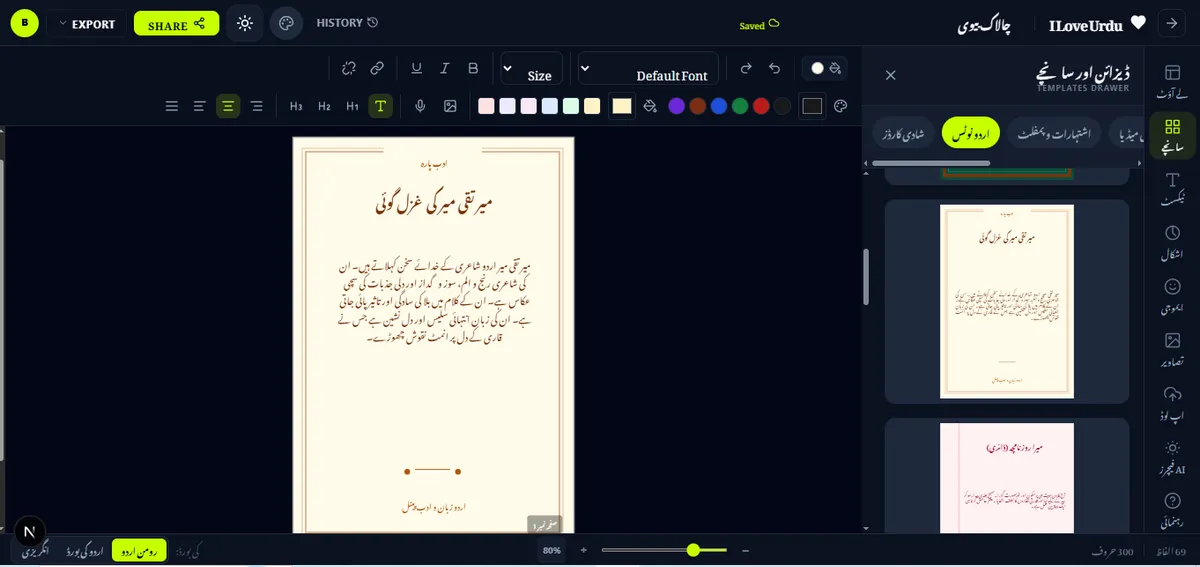Viewport: 1200px width, 567px height.
Task: Pick the blue text color circle
Action: [719, 106]
